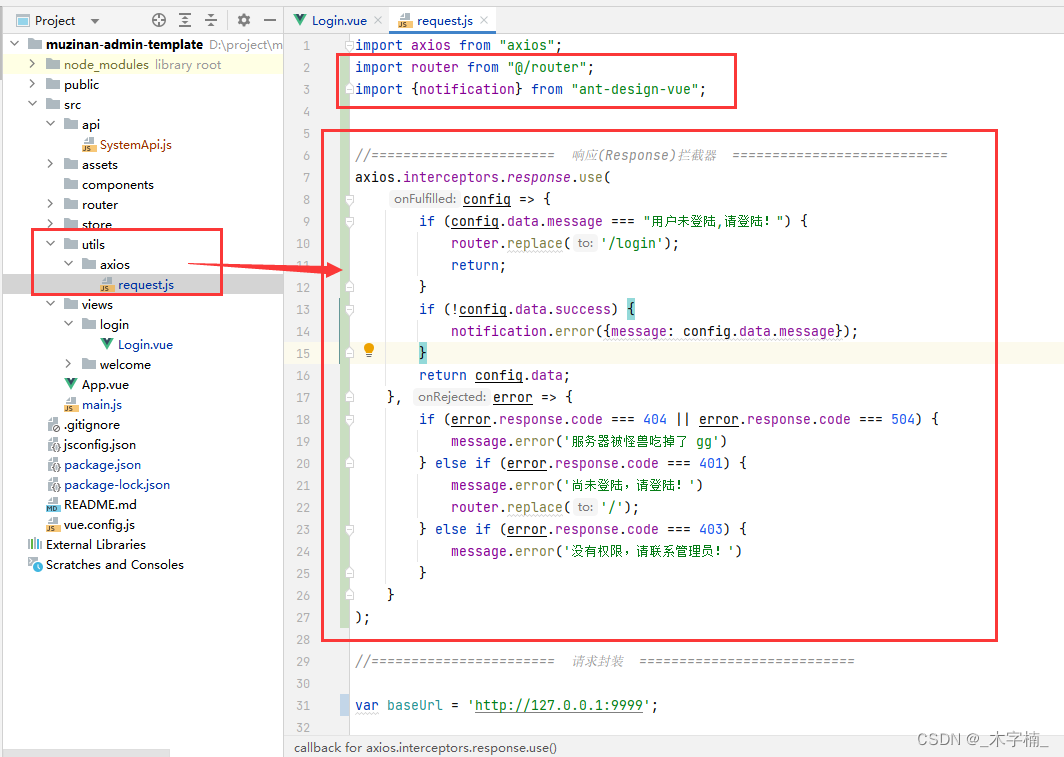Screen dimensions: 1064x757
Task: Click 'notification' import identifier on line 3
Action: click(467, 89)
